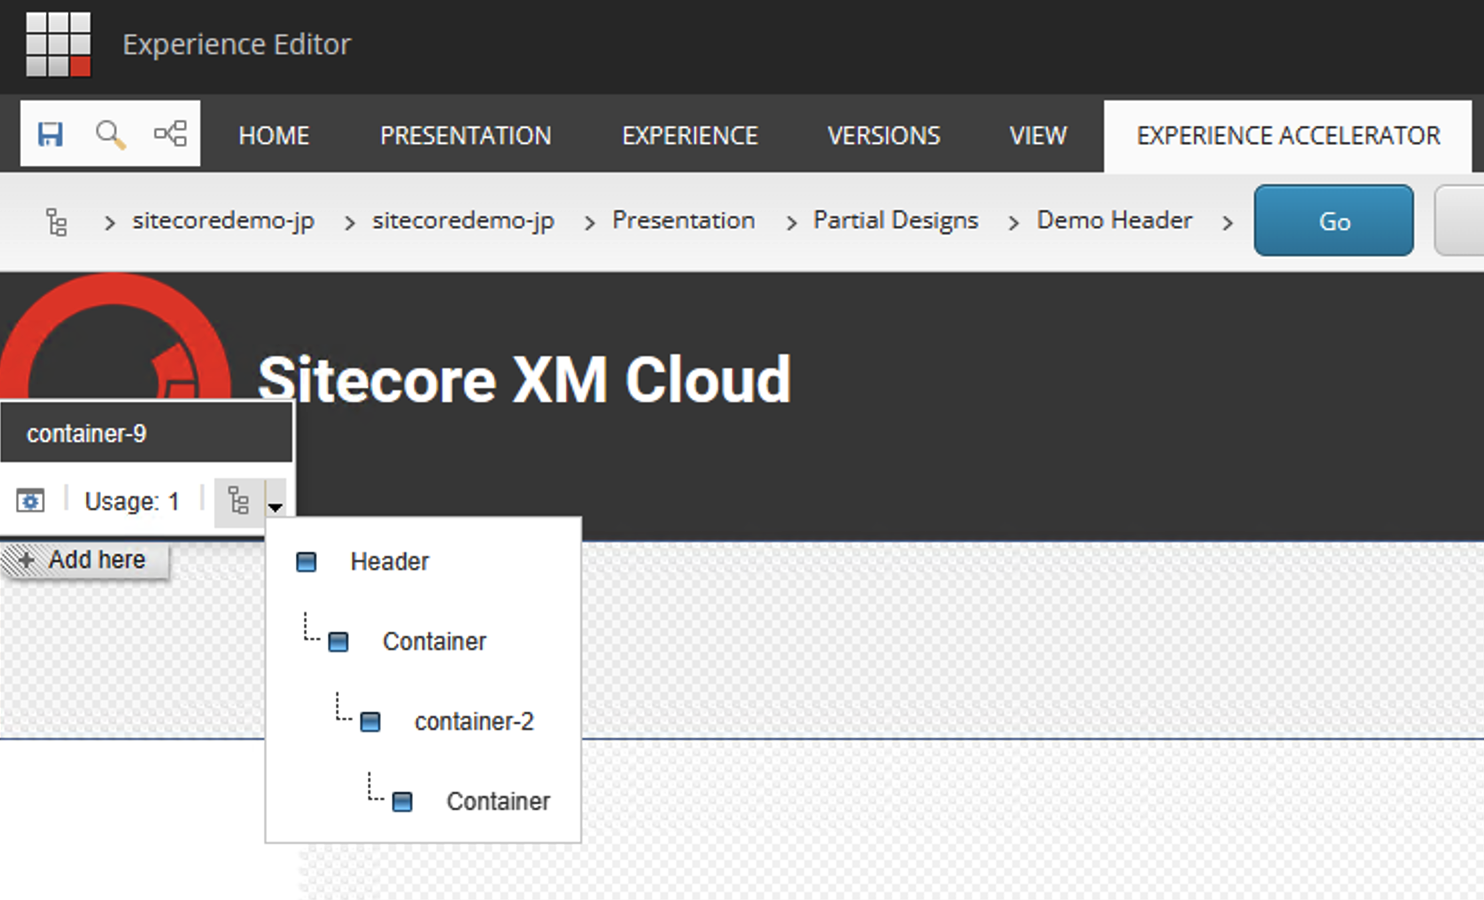The image size is (1484, 900).
Task: Expand arrow after Demo Header breadcrumb
Action: pyautogui.click(x=1227, y=222)
